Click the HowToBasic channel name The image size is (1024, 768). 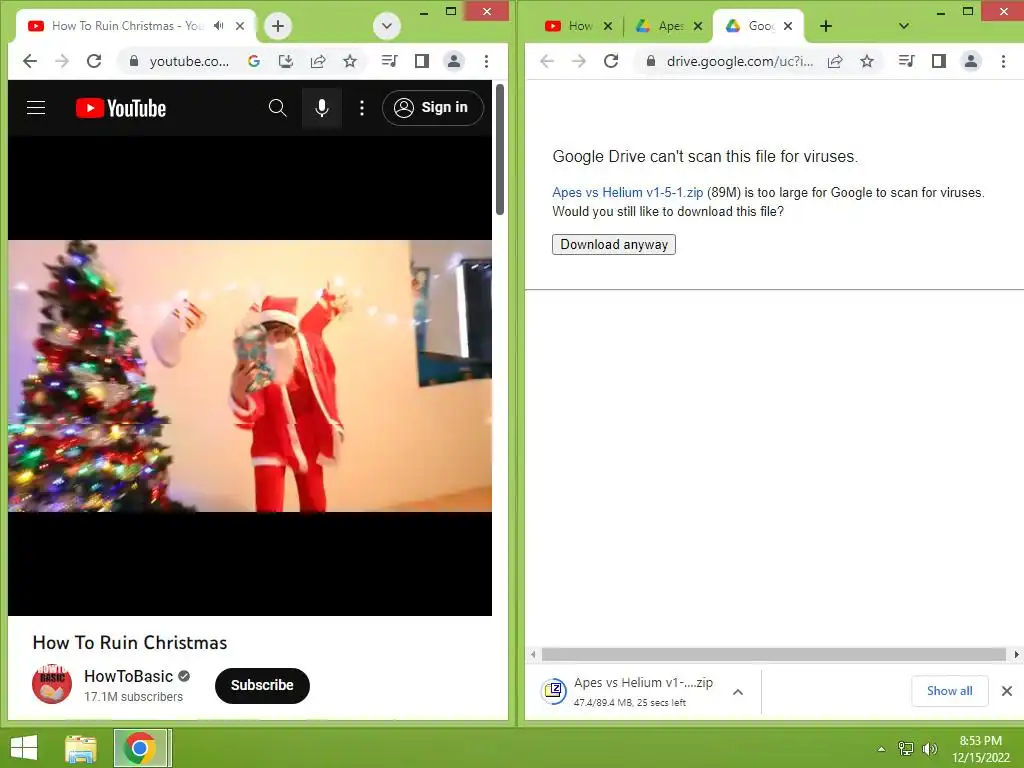pyautogui.click(x=129, y=676)
